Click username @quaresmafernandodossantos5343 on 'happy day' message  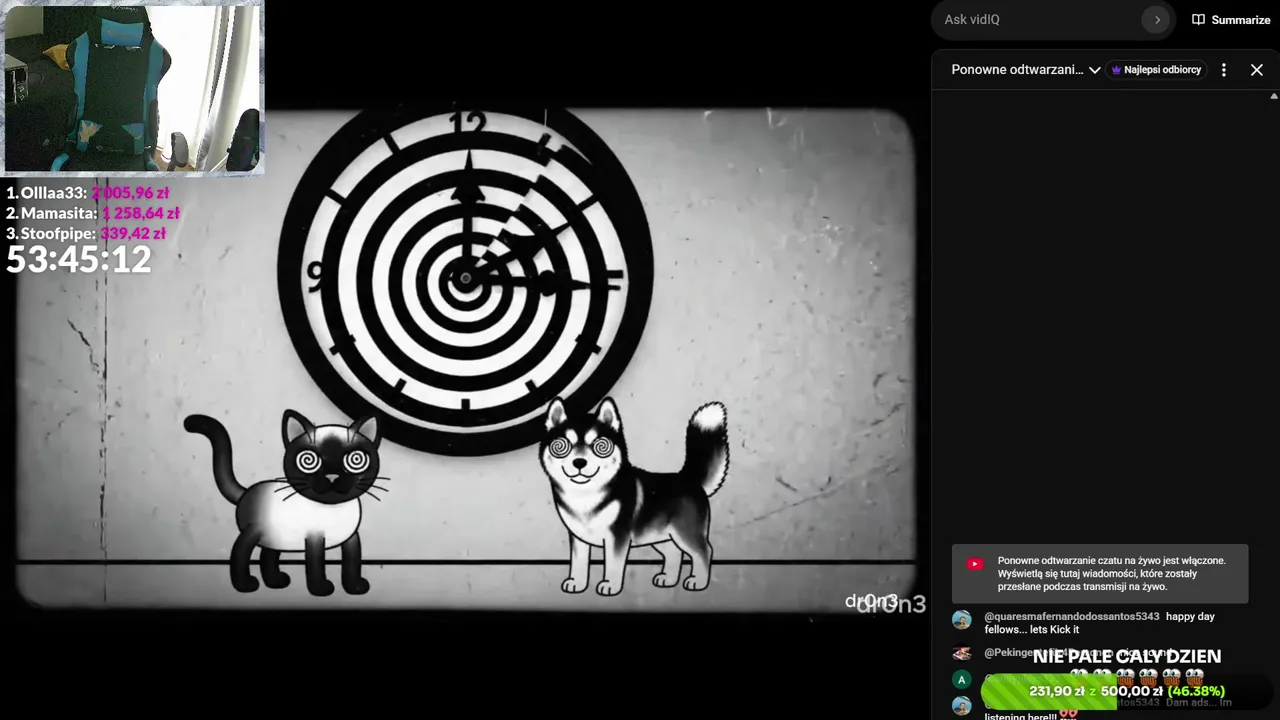(1072, 617)
